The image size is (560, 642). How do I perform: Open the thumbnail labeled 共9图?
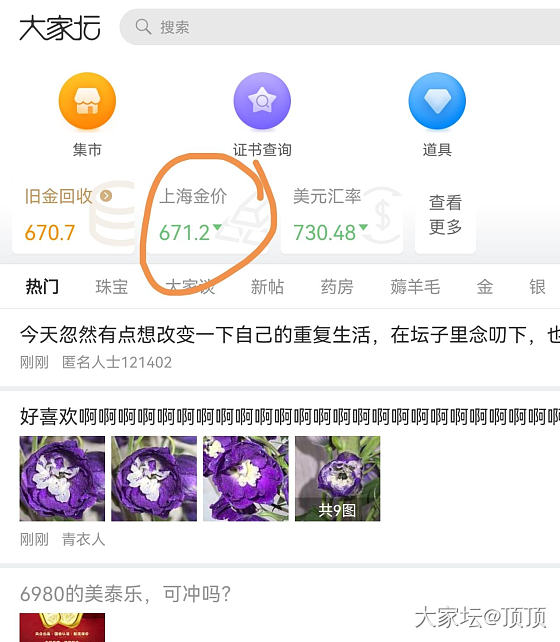pyautogui.click(x=338, y=479)
